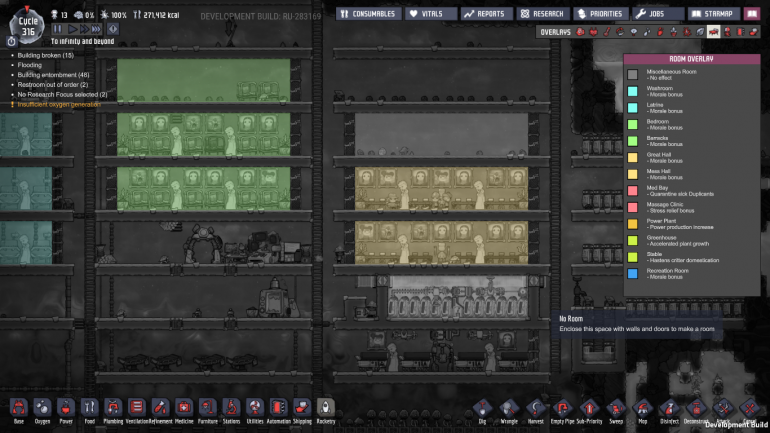
Task: Open the Ventilation build category
Action: (137, 408)
